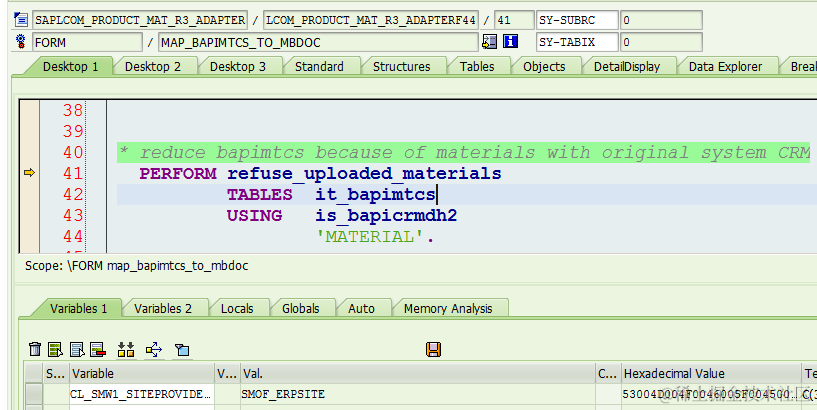The image size is (817, 410).
Task: Click the line number field showing 41
Action: pyautogui.click(x=513, y=20)
